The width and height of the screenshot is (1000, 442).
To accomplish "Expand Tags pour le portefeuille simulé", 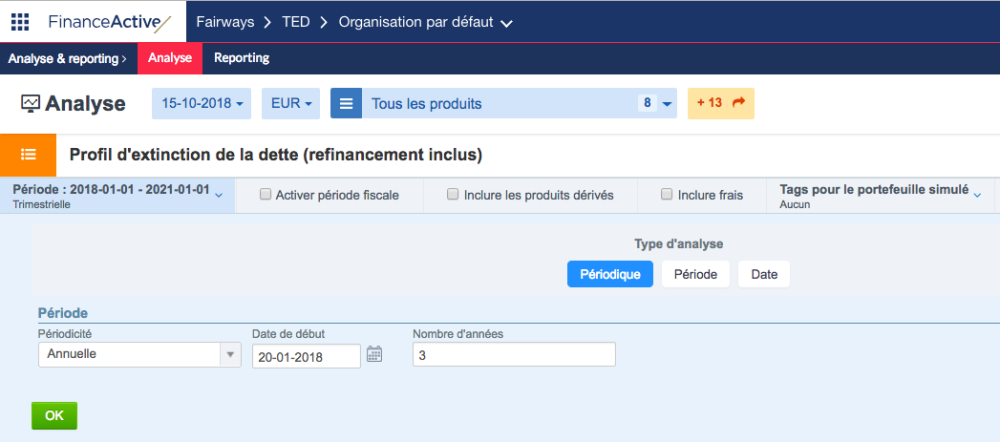I will [x=880, y=195].
